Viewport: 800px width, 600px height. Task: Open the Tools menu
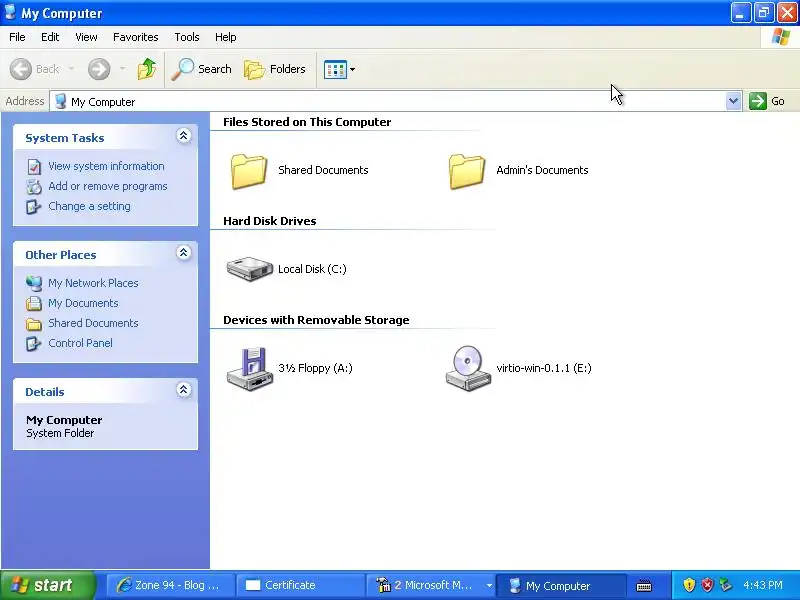pos(187,37)
